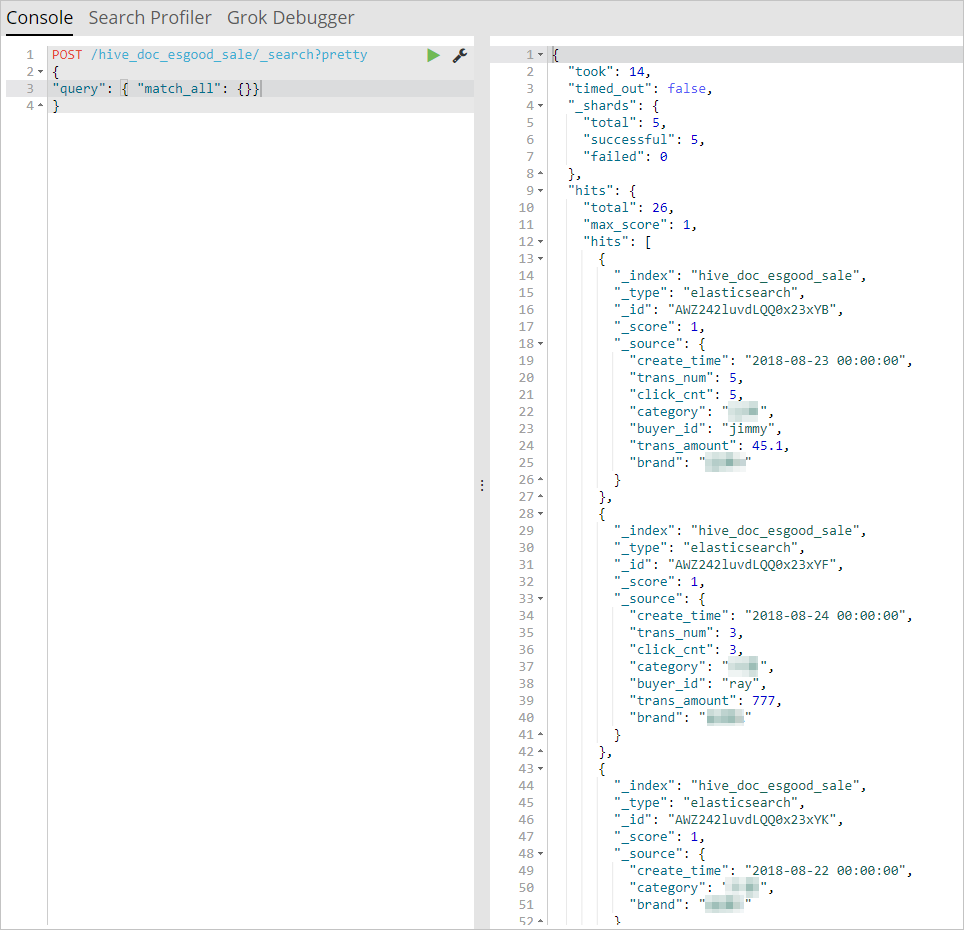The width and height of the screenshot is (964, 930).
Task: Click the "match_all" query line in editor
Action: pyautogui.click(x=155, y=89)
